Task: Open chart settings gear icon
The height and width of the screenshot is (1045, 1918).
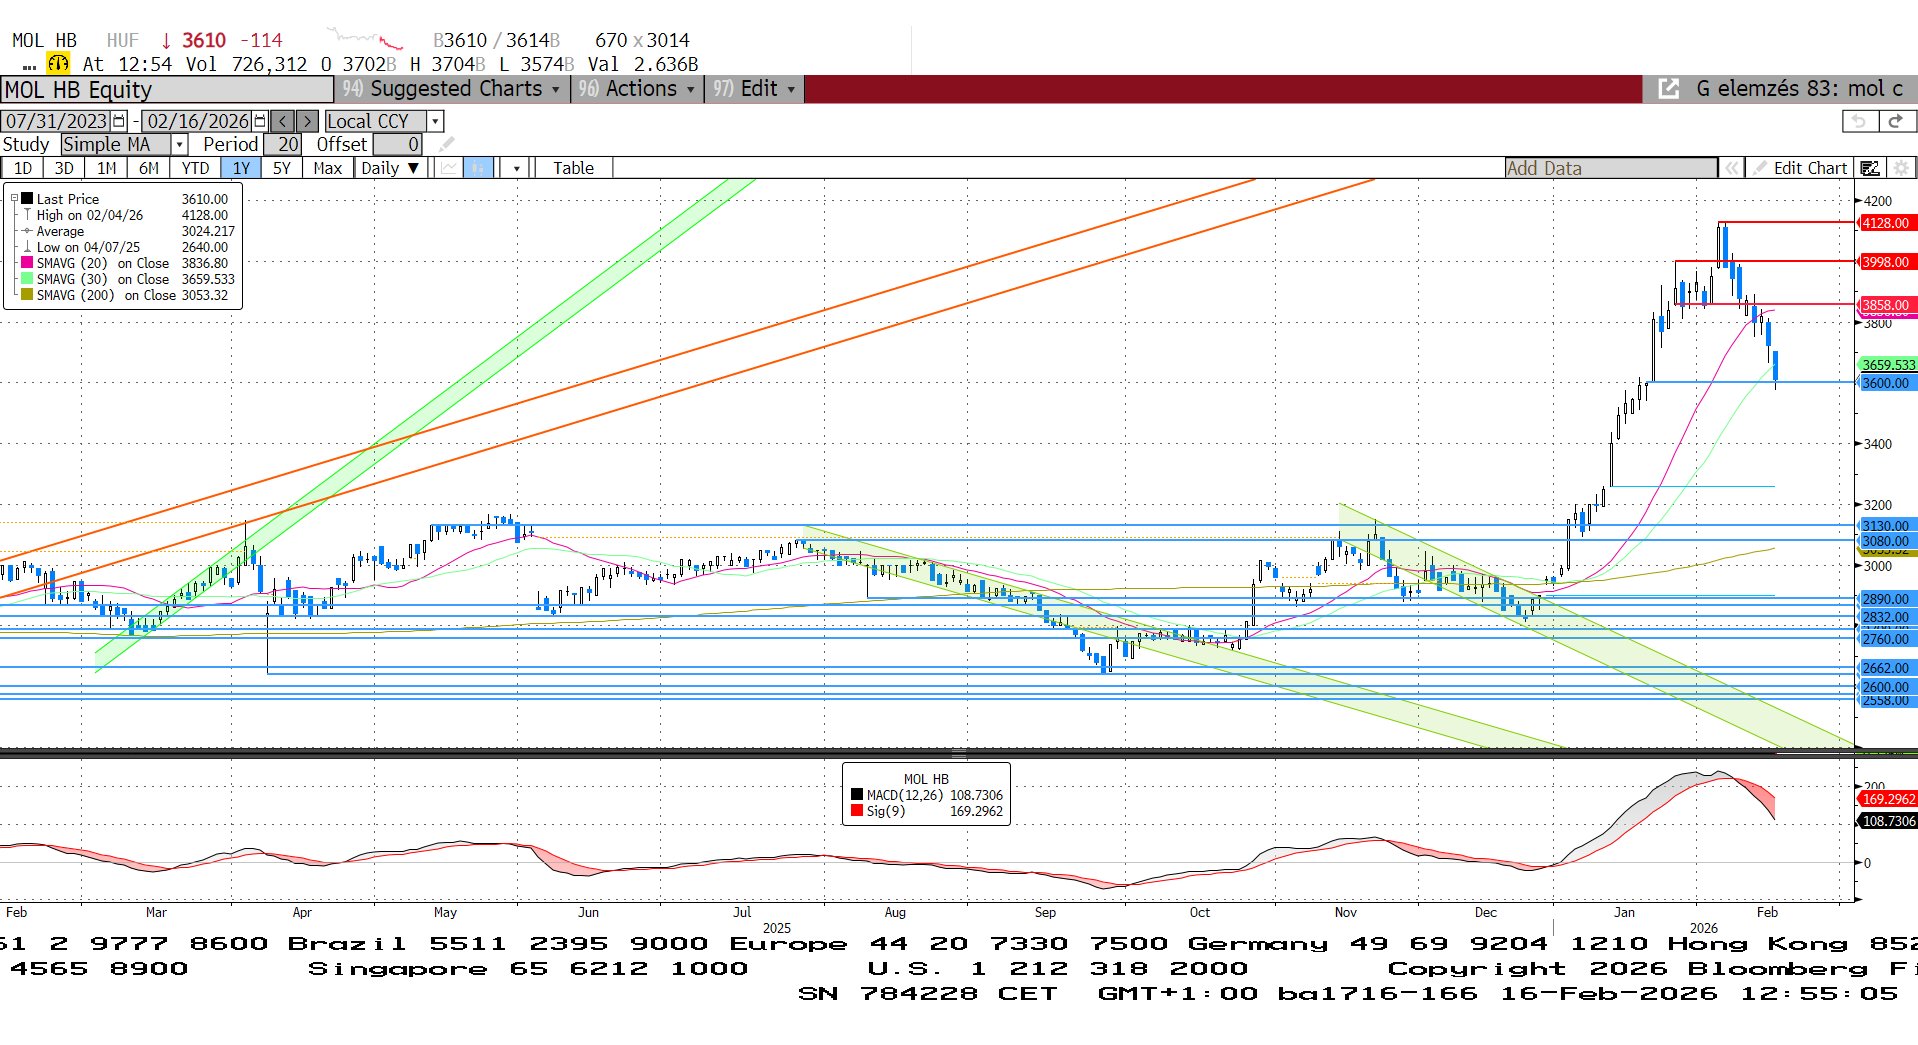Action: (x=1901, y=168)
